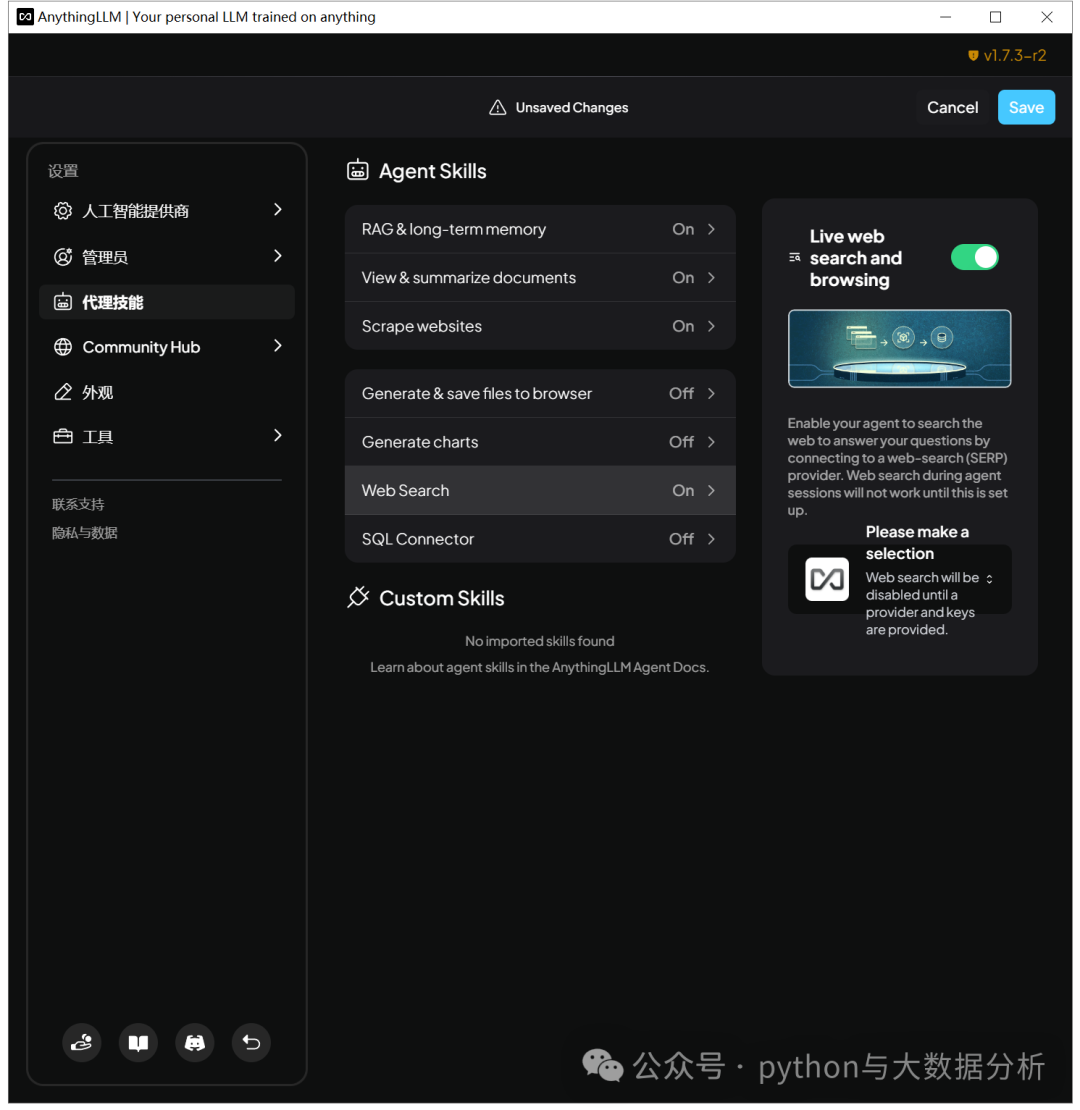Open the 联系支持 link
The image size is (1080, 1110).
[x=78, y=505]
